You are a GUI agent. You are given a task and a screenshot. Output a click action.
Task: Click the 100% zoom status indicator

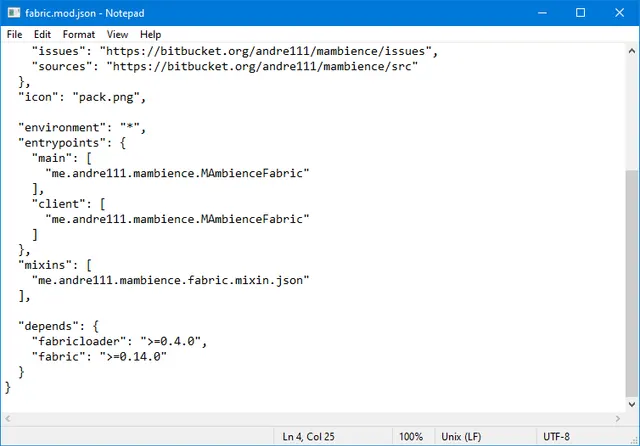pos(411,437)
